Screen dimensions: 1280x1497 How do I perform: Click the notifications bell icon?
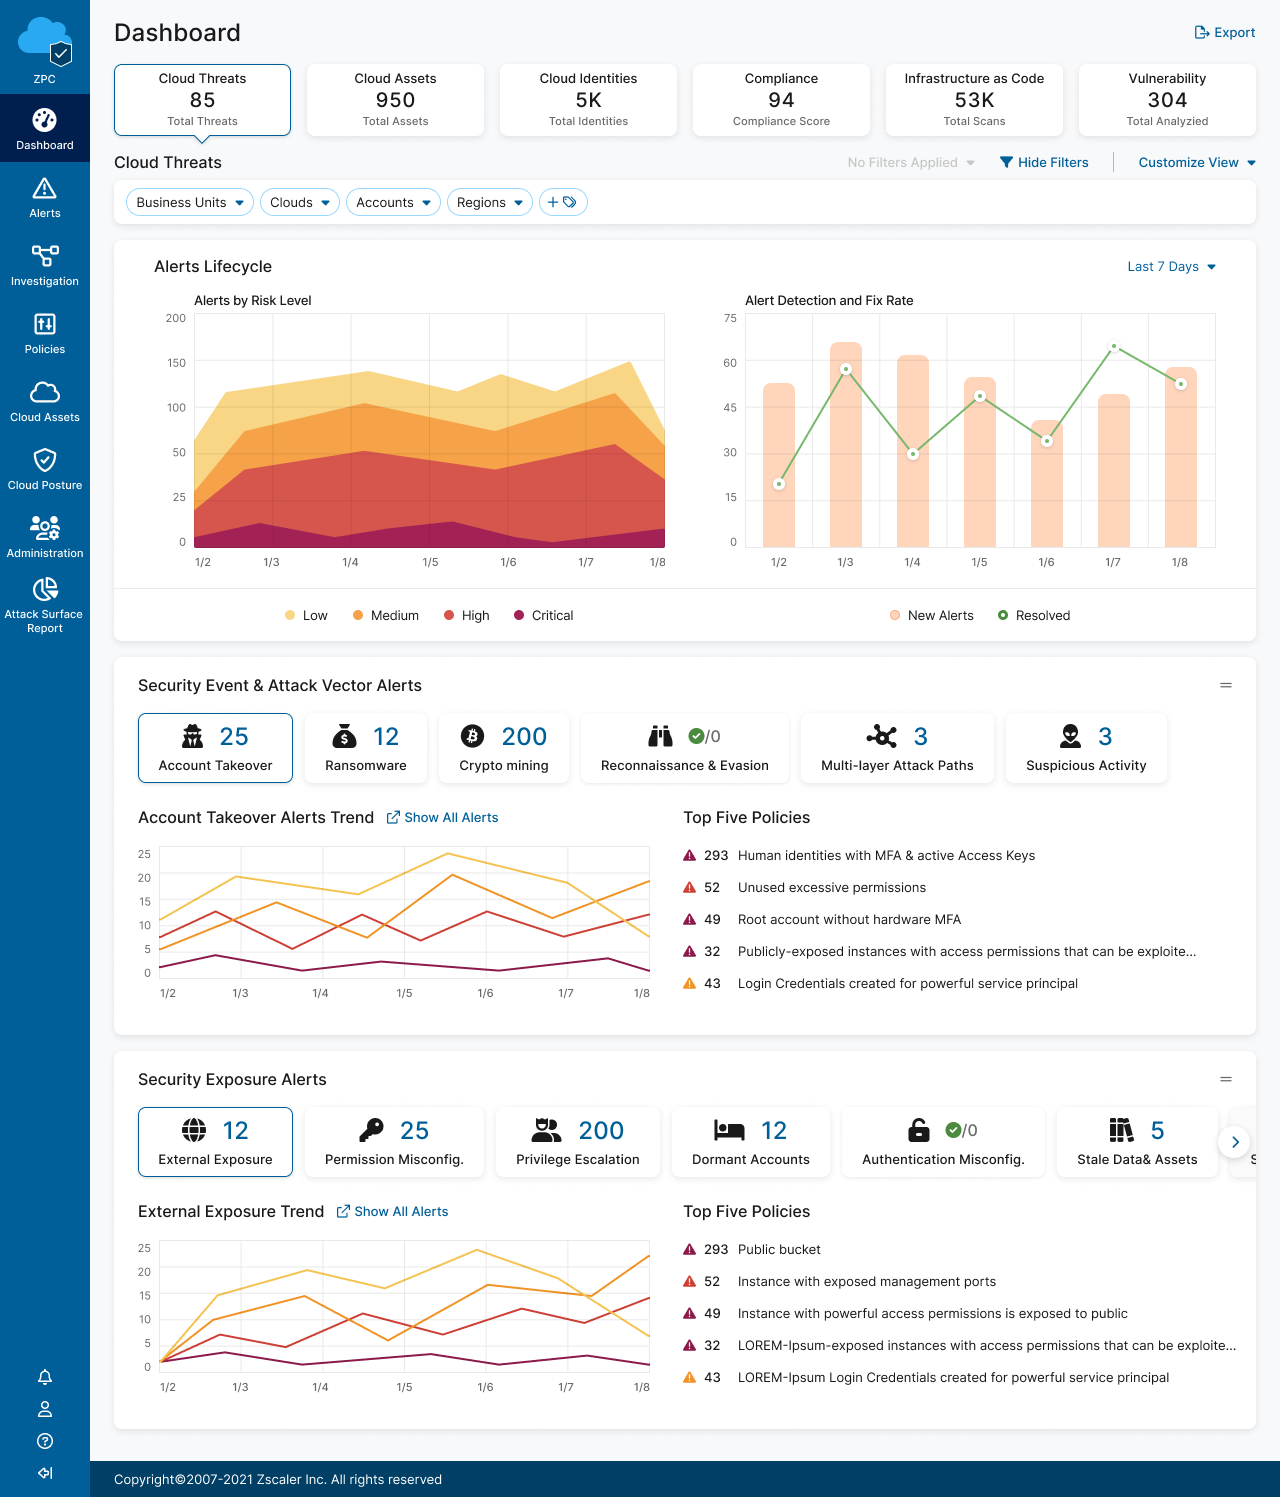44,1377
